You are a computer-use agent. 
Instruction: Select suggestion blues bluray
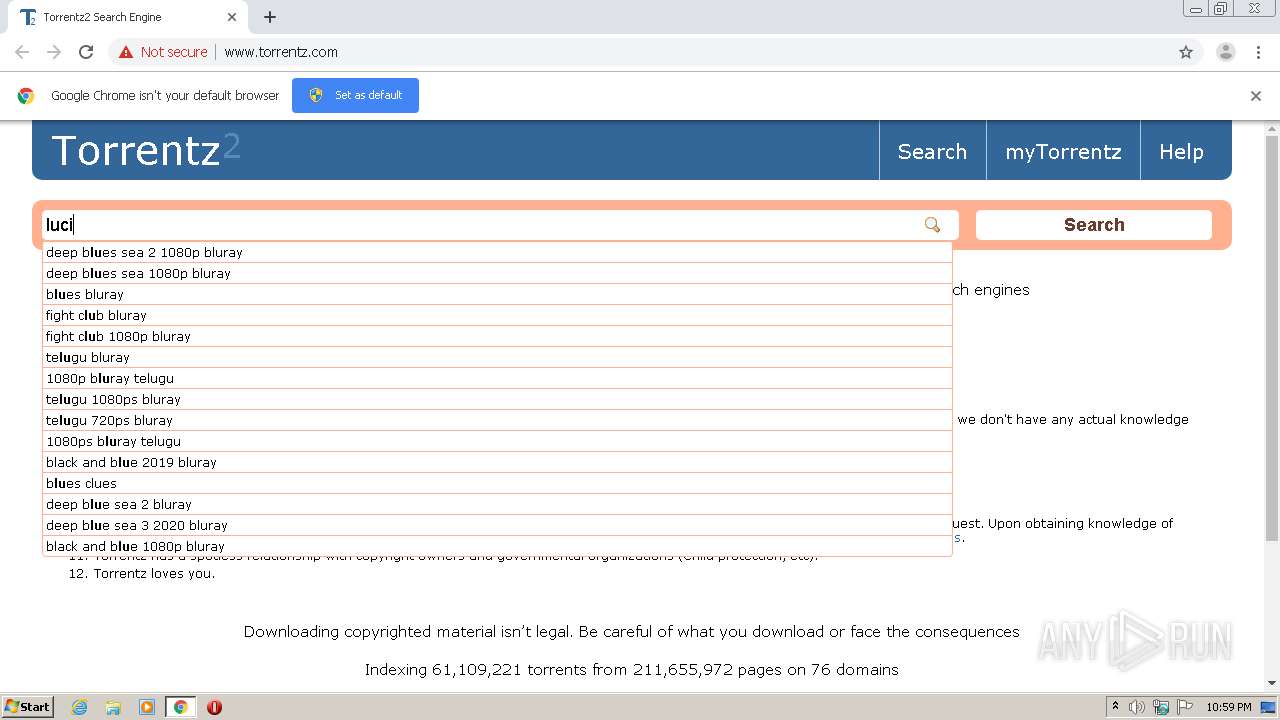(x=497, y=294)
